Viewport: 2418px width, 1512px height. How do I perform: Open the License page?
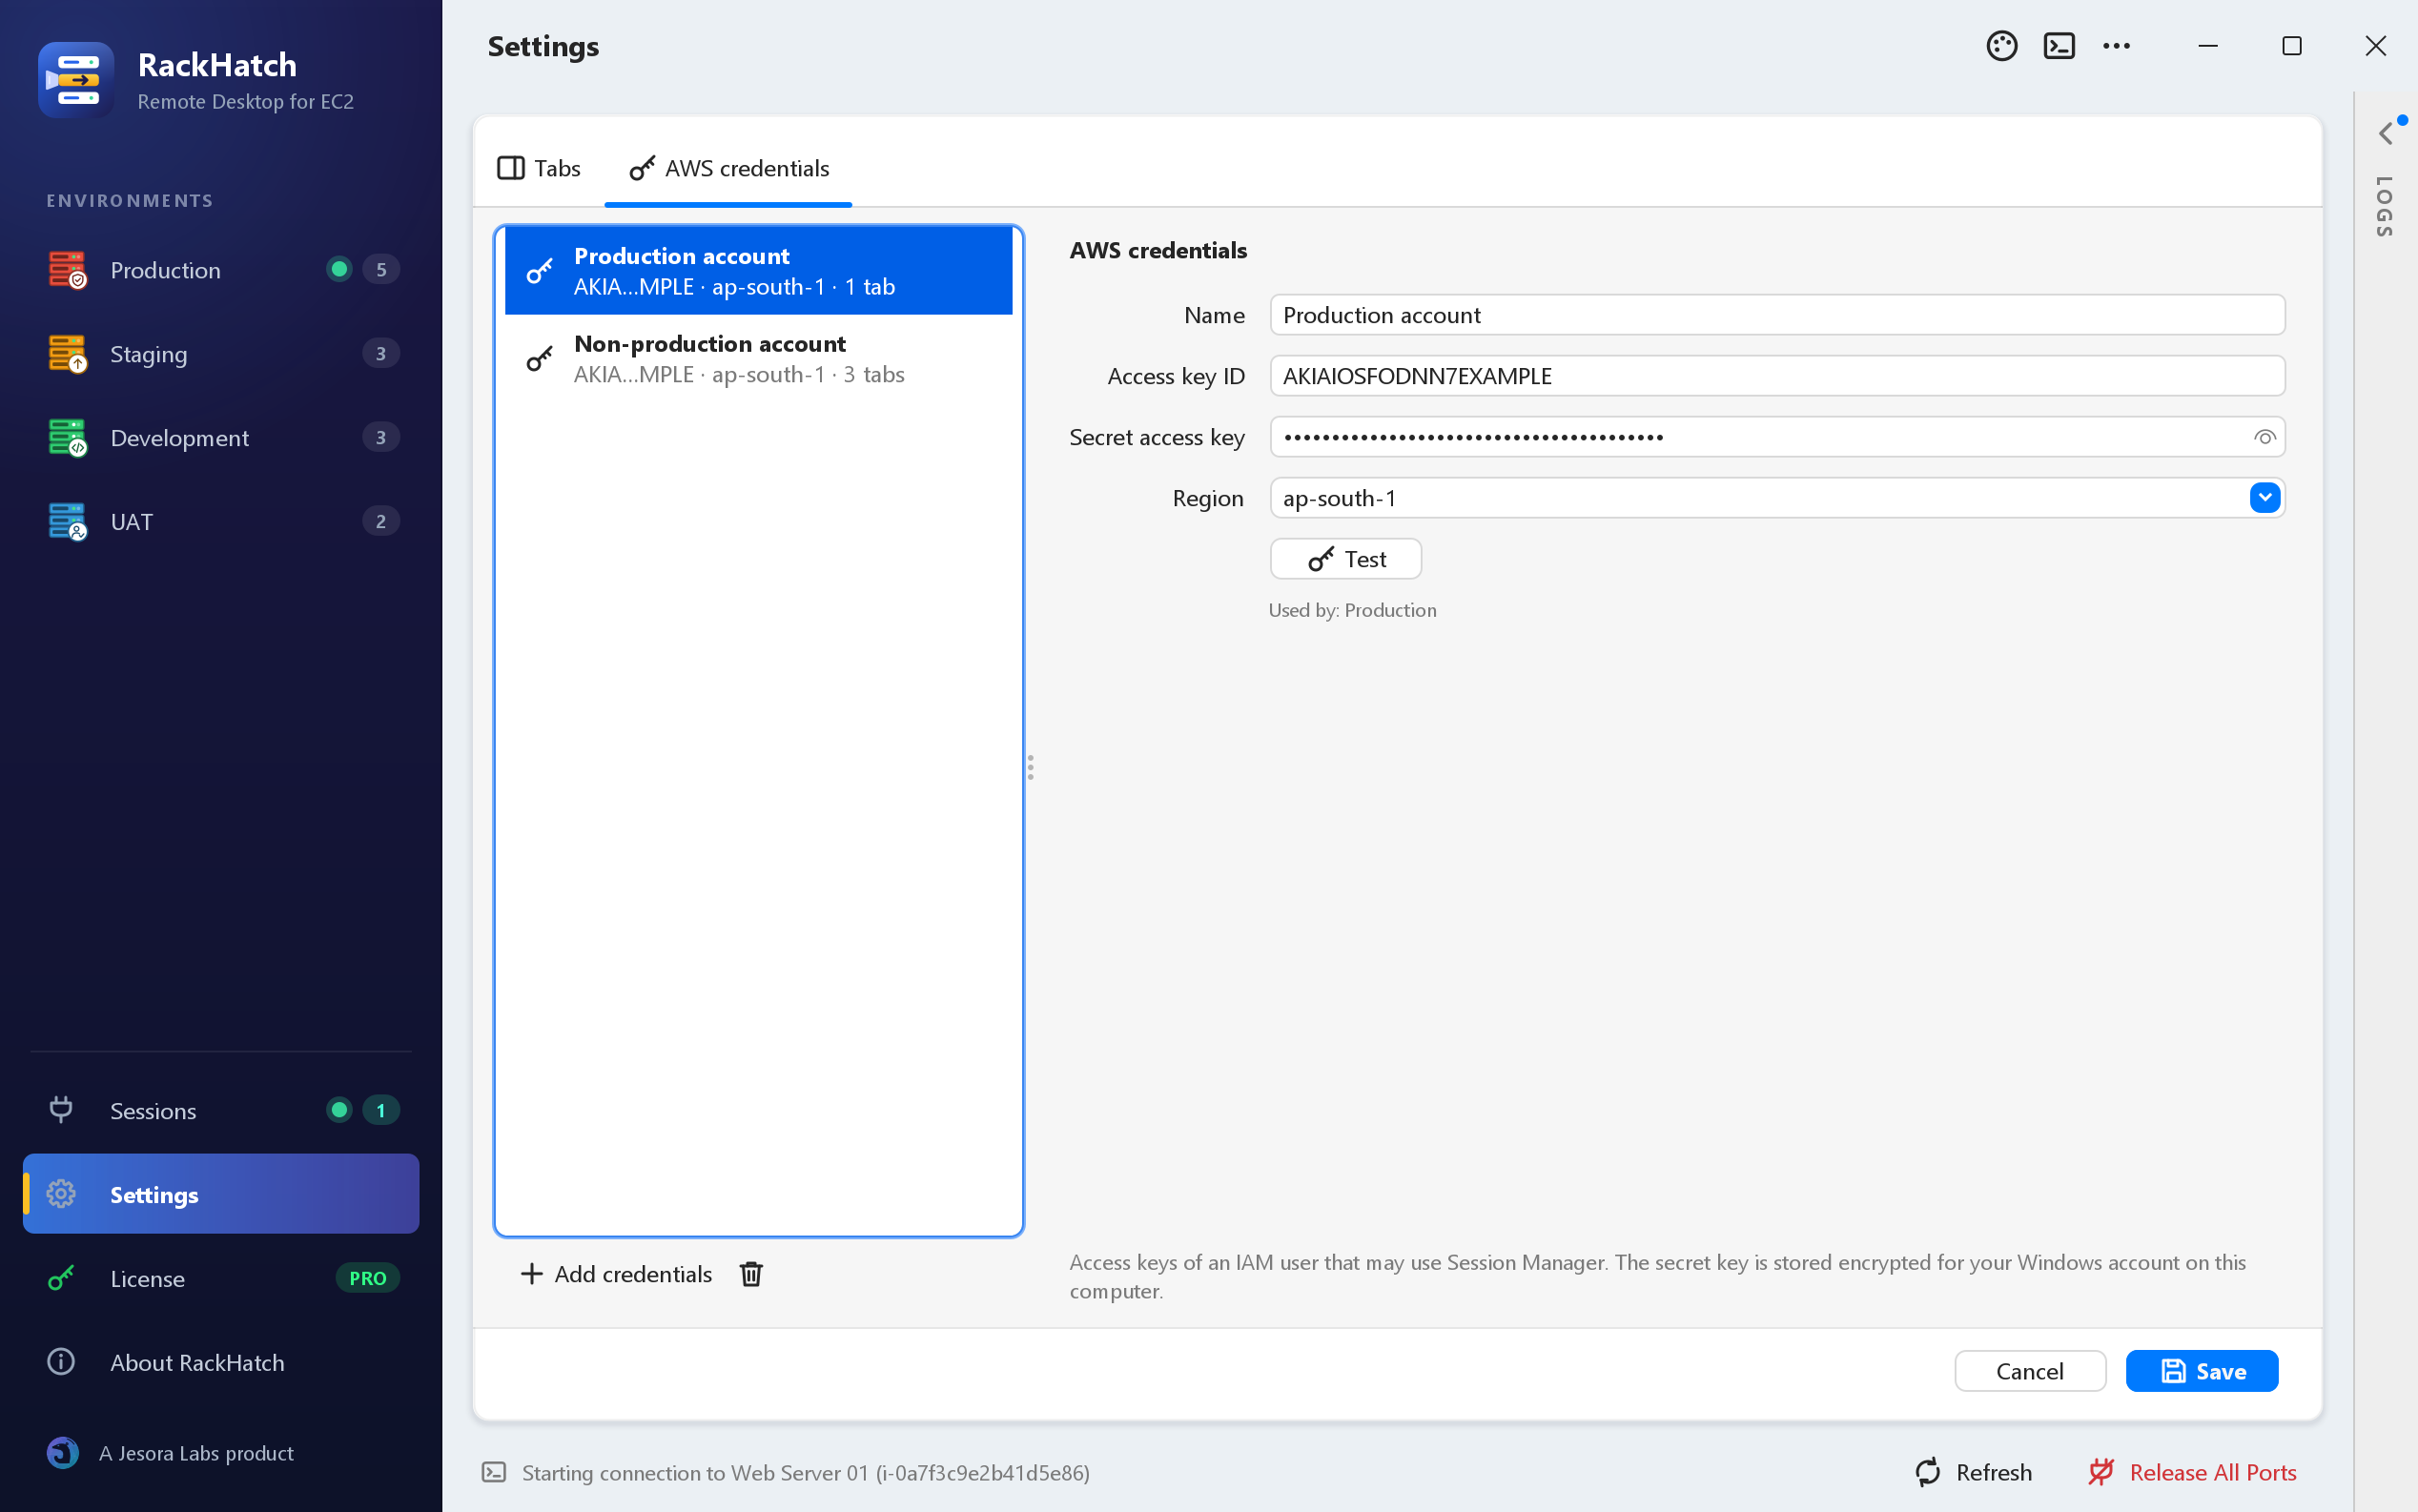(x=221, y=1278)
